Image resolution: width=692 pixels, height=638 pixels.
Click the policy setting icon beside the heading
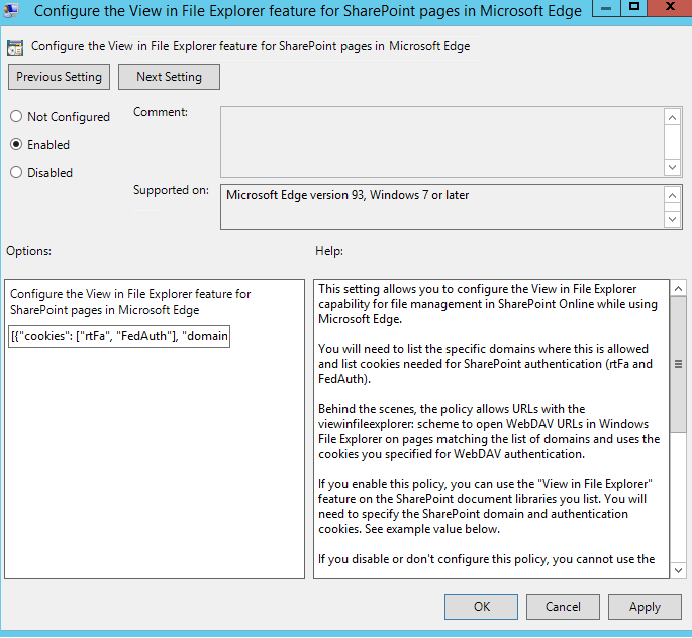click(15, 47)
